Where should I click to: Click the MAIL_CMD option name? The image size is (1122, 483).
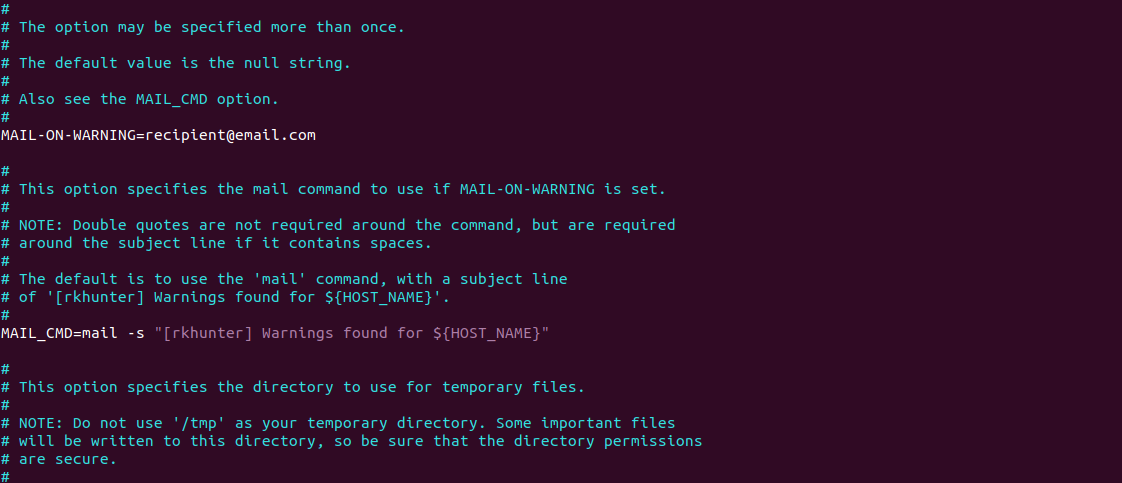pyautogui.click(x=36, y=333)
